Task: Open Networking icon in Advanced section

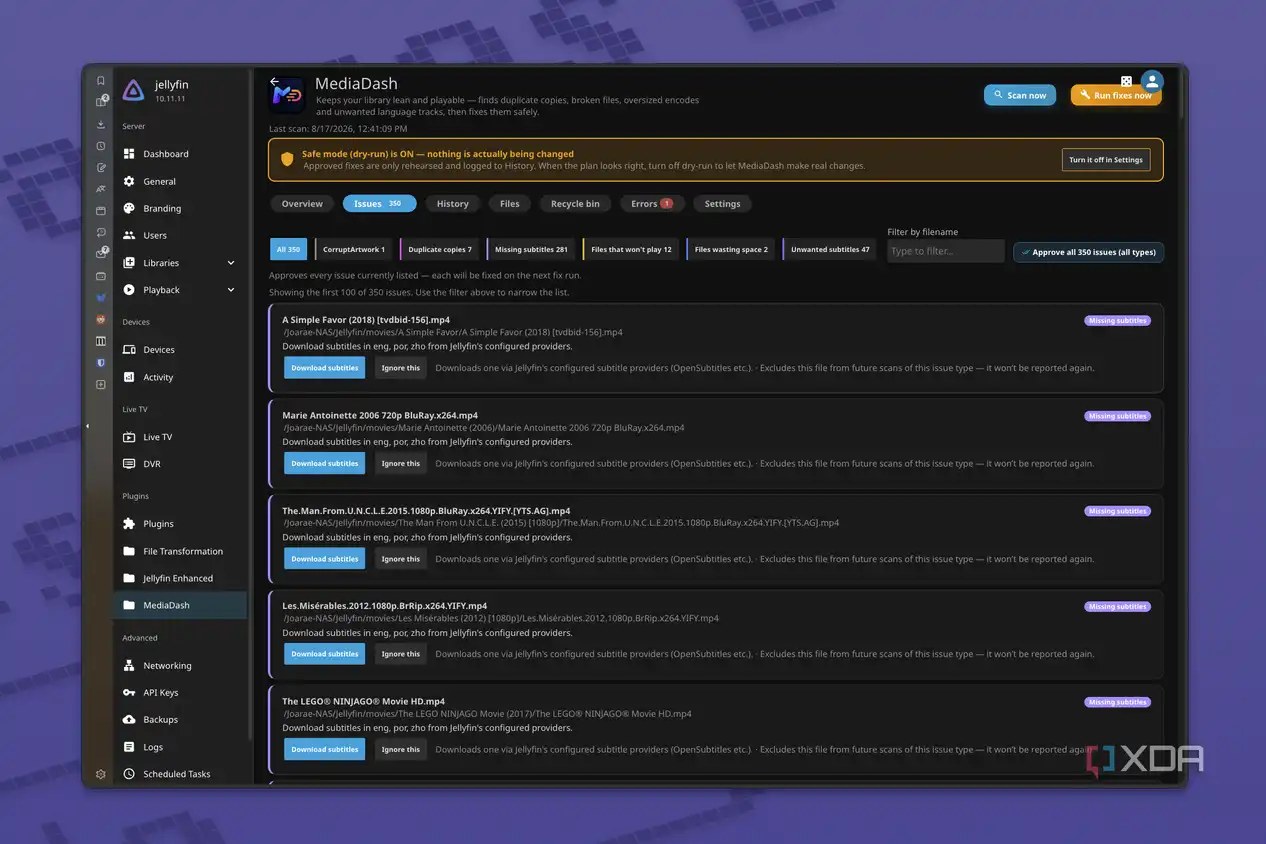Action: click(129, 665)
